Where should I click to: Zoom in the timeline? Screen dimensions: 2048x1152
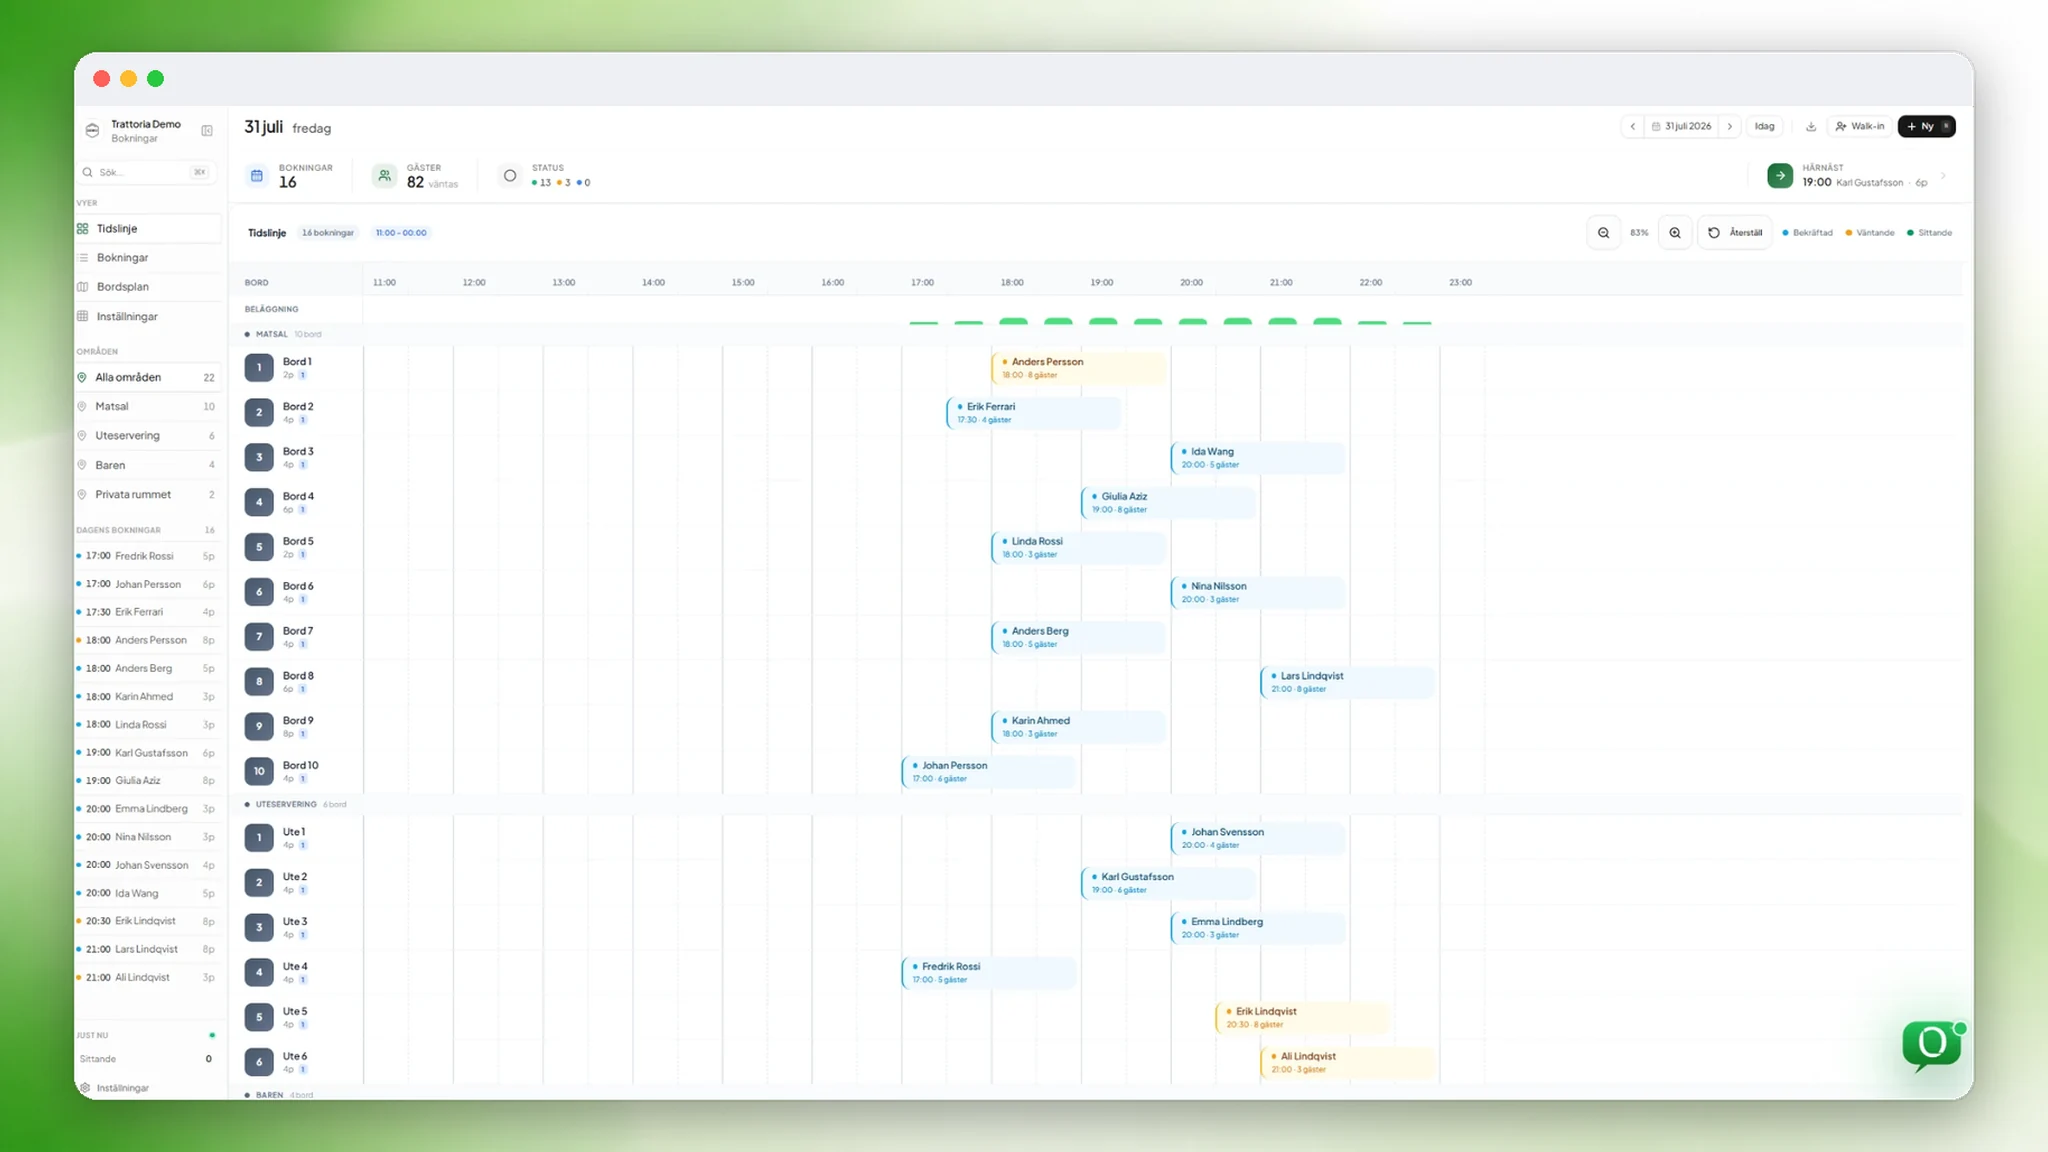[1675, 233]
